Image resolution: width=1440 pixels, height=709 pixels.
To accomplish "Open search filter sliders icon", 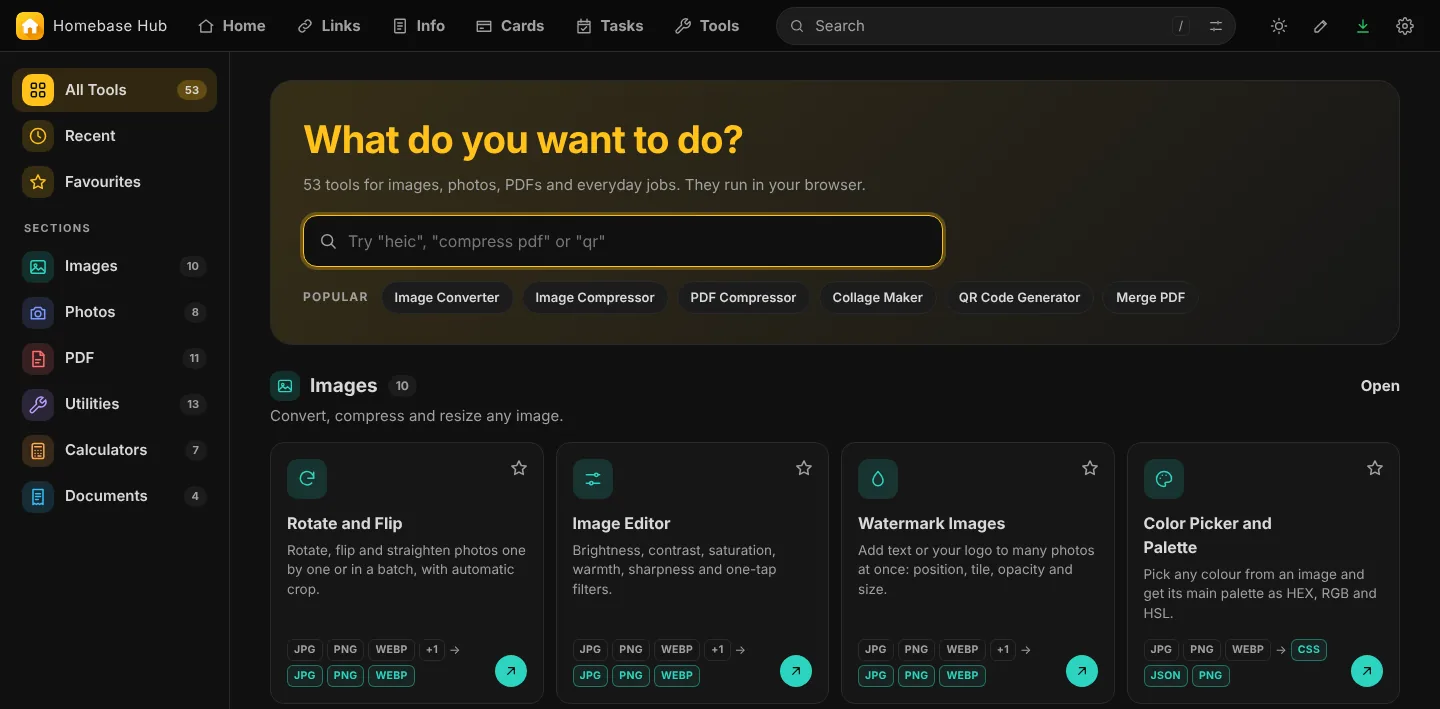I will tap(1216, 26).
